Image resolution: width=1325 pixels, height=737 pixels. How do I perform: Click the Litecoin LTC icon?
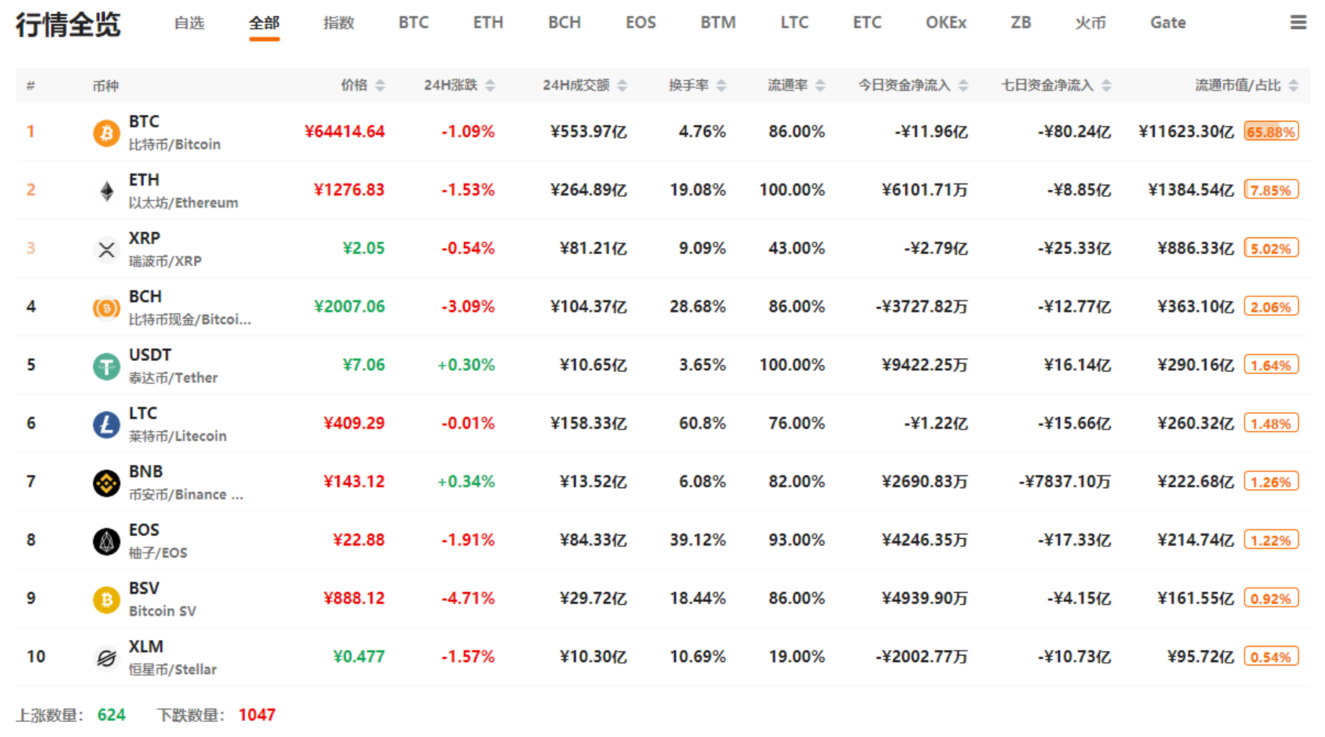point(106,424)
